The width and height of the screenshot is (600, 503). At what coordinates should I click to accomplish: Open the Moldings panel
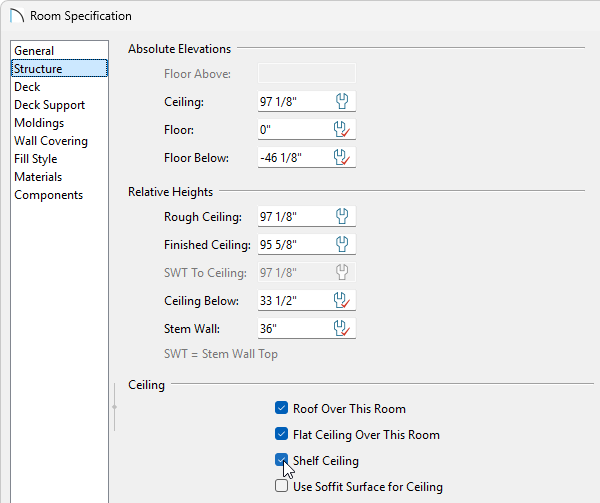[59, 123]
